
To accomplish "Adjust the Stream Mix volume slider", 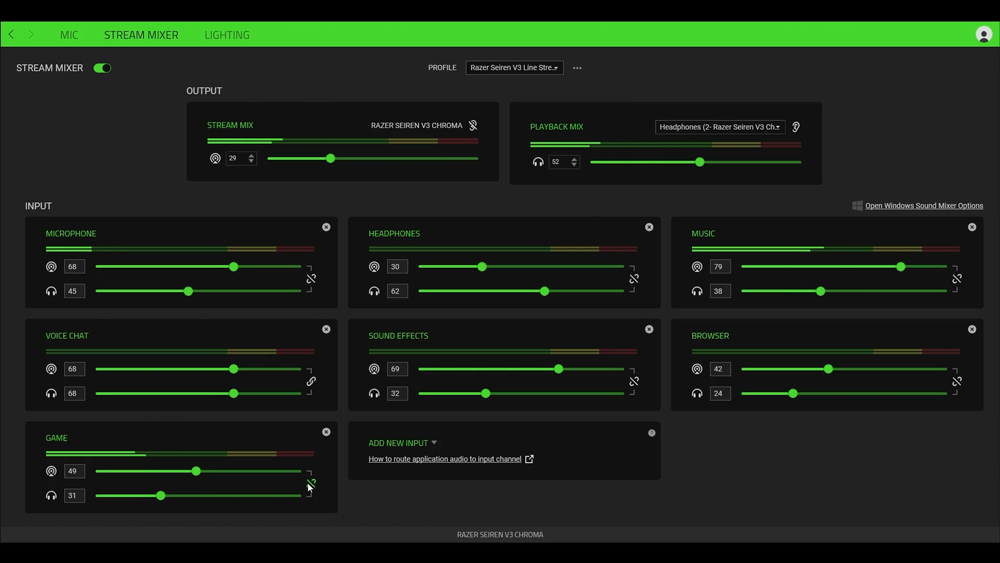I will (x=372, y=158).
